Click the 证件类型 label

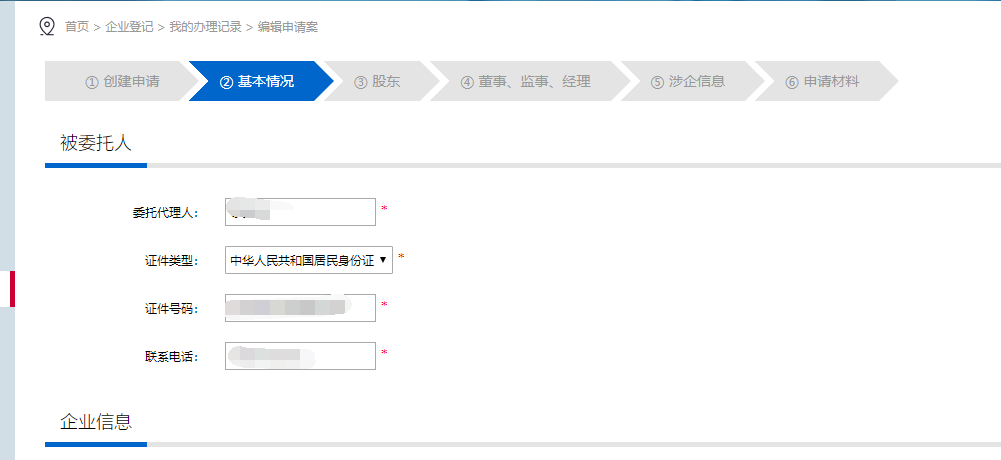click(172, 261)
